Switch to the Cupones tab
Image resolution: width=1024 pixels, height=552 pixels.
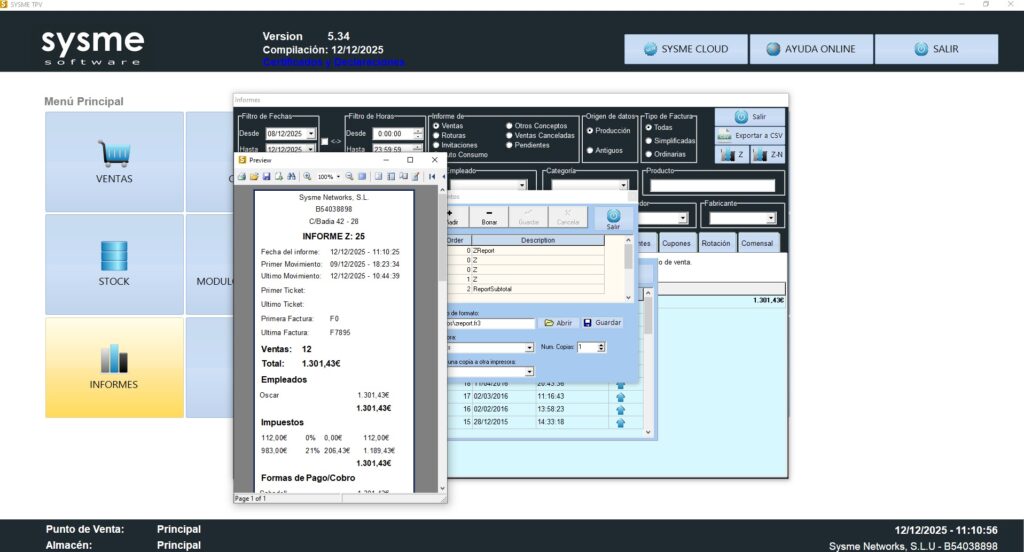(x=676, y=243)
